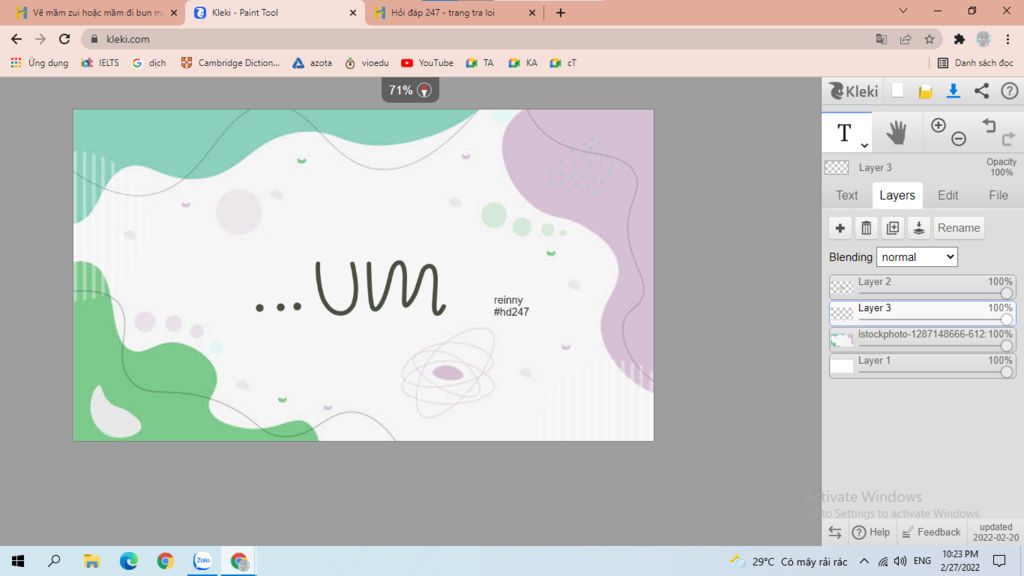The width and height of the screenshot is (1024, 576).
Task: Switch to the Layers tab
Action: [897, 195]
